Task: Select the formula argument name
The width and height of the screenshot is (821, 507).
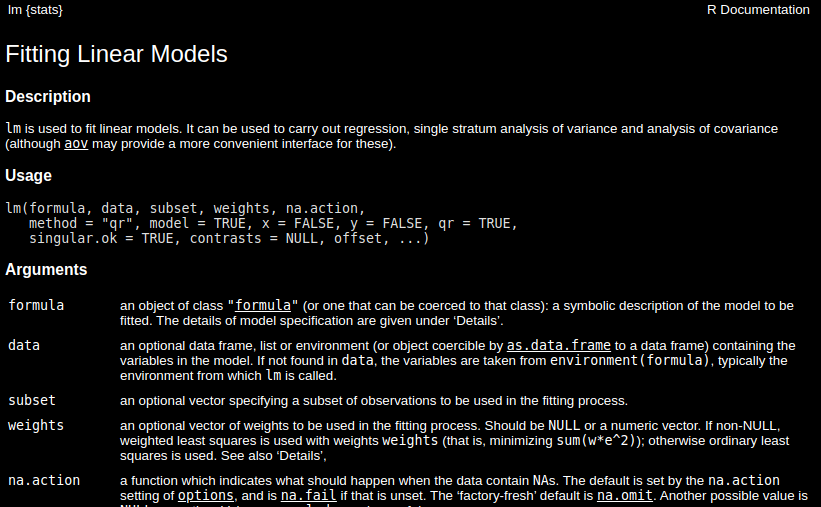Action: click(x=36, y=305)
